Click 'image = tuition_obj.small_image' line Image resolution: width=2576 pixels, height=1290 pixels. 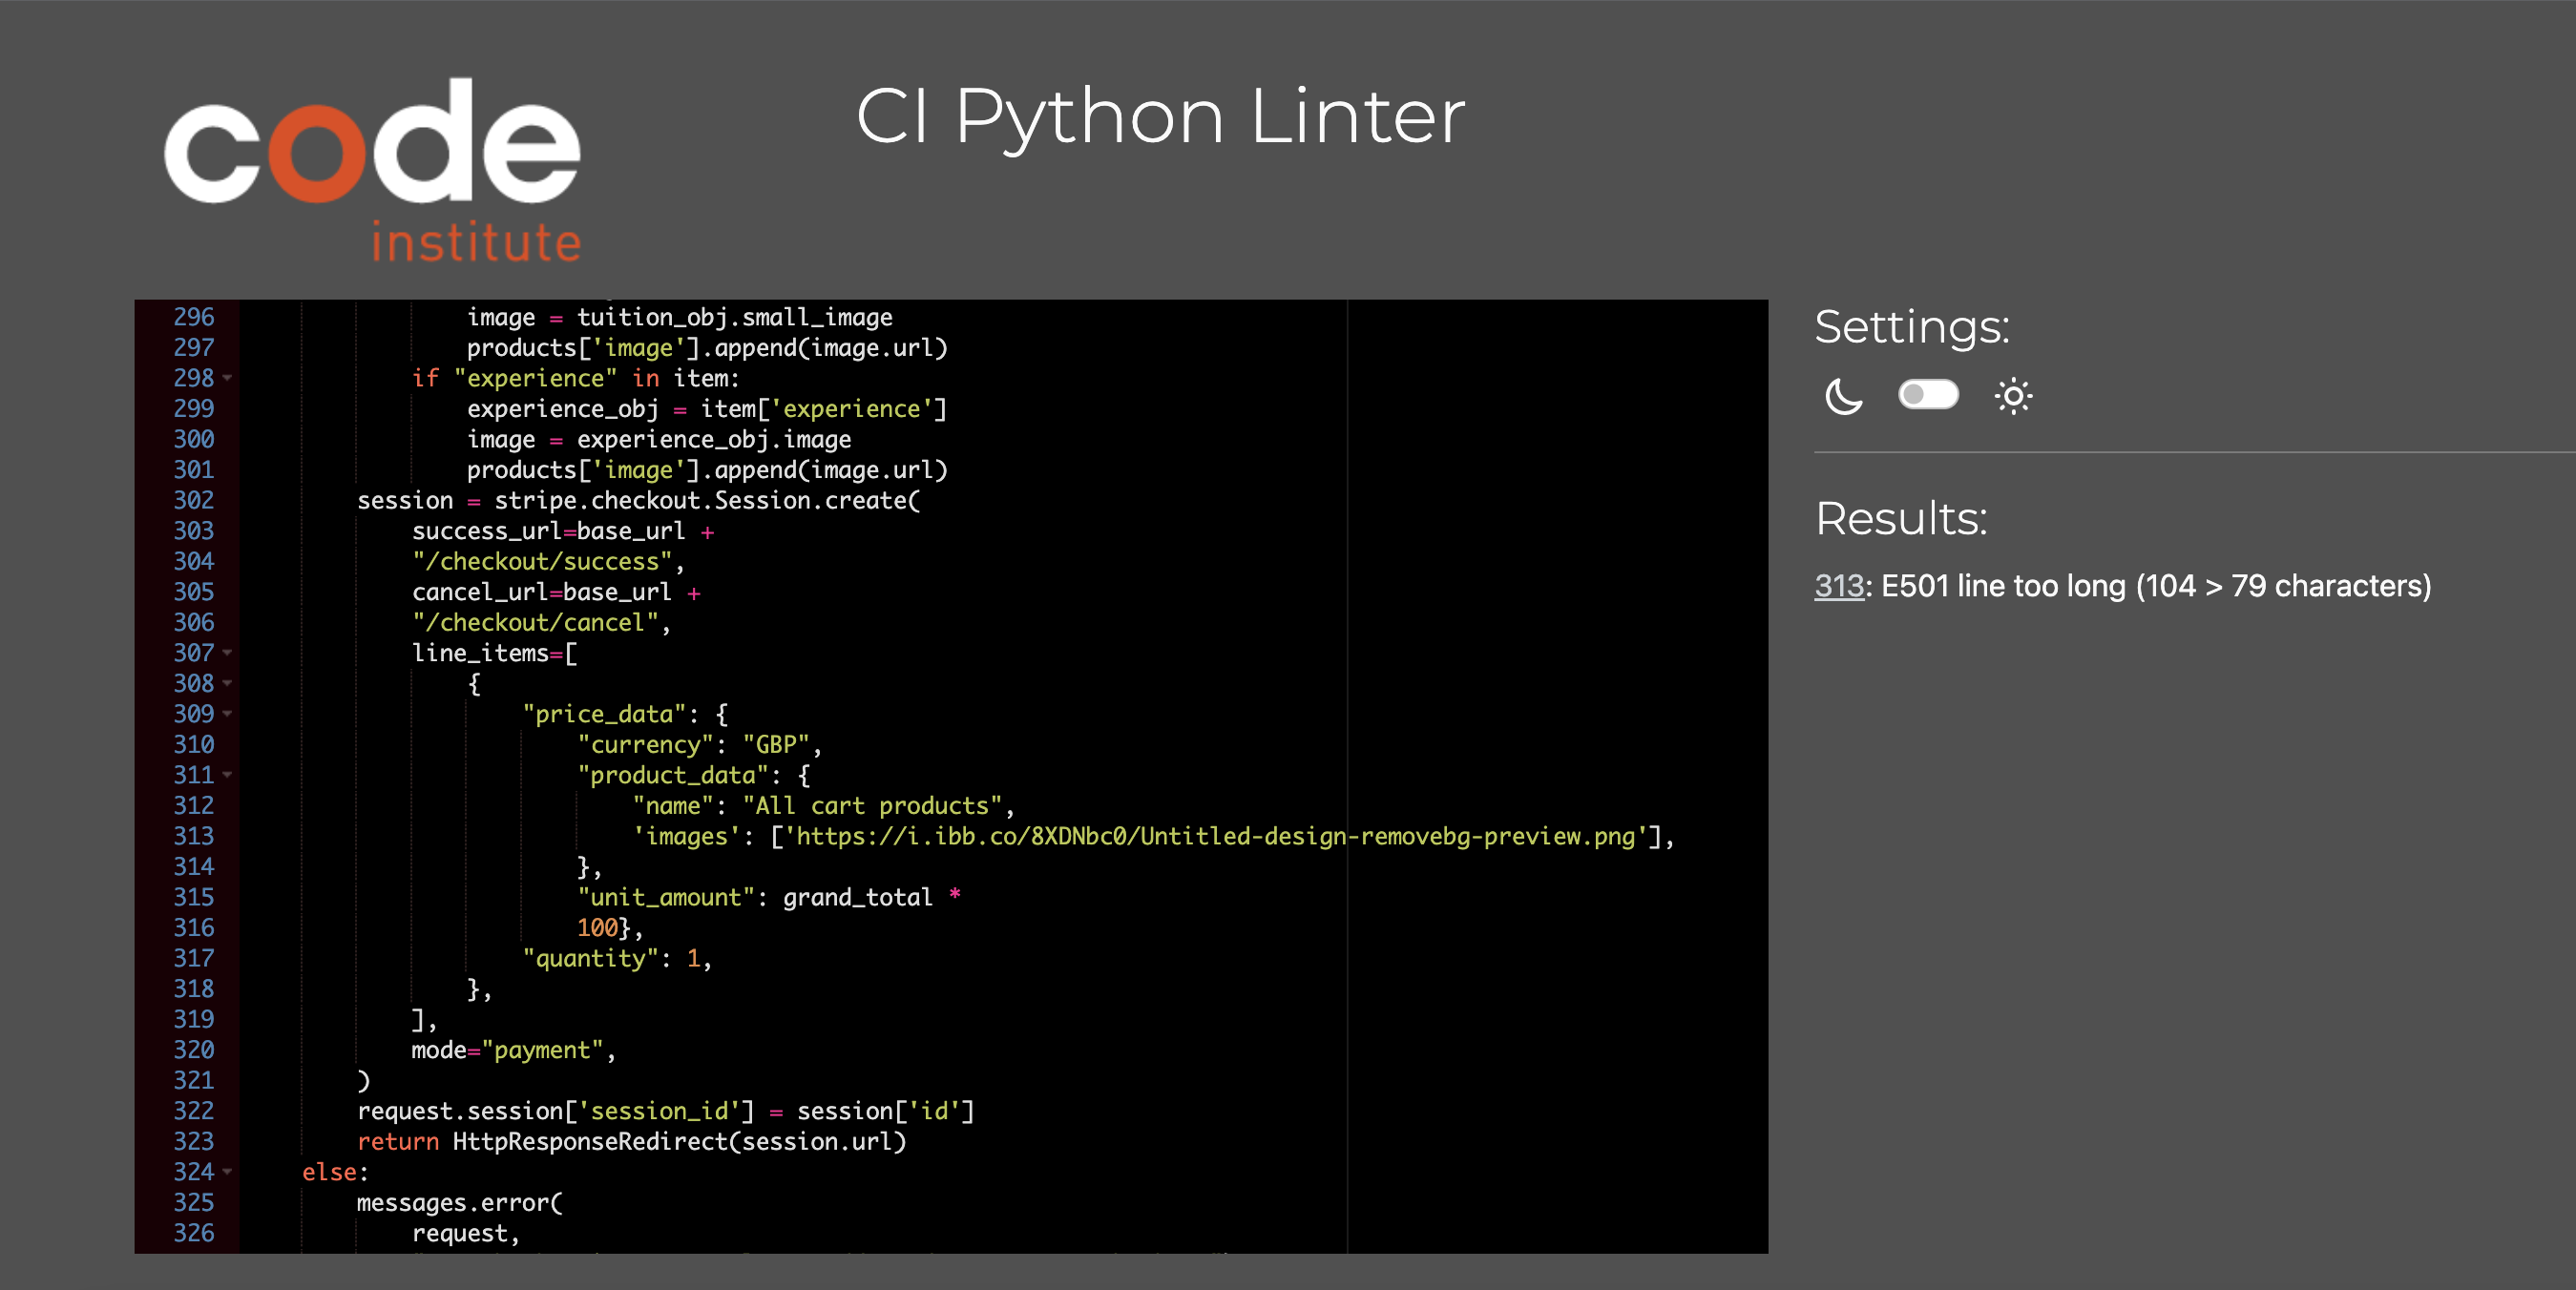point(680,317)
